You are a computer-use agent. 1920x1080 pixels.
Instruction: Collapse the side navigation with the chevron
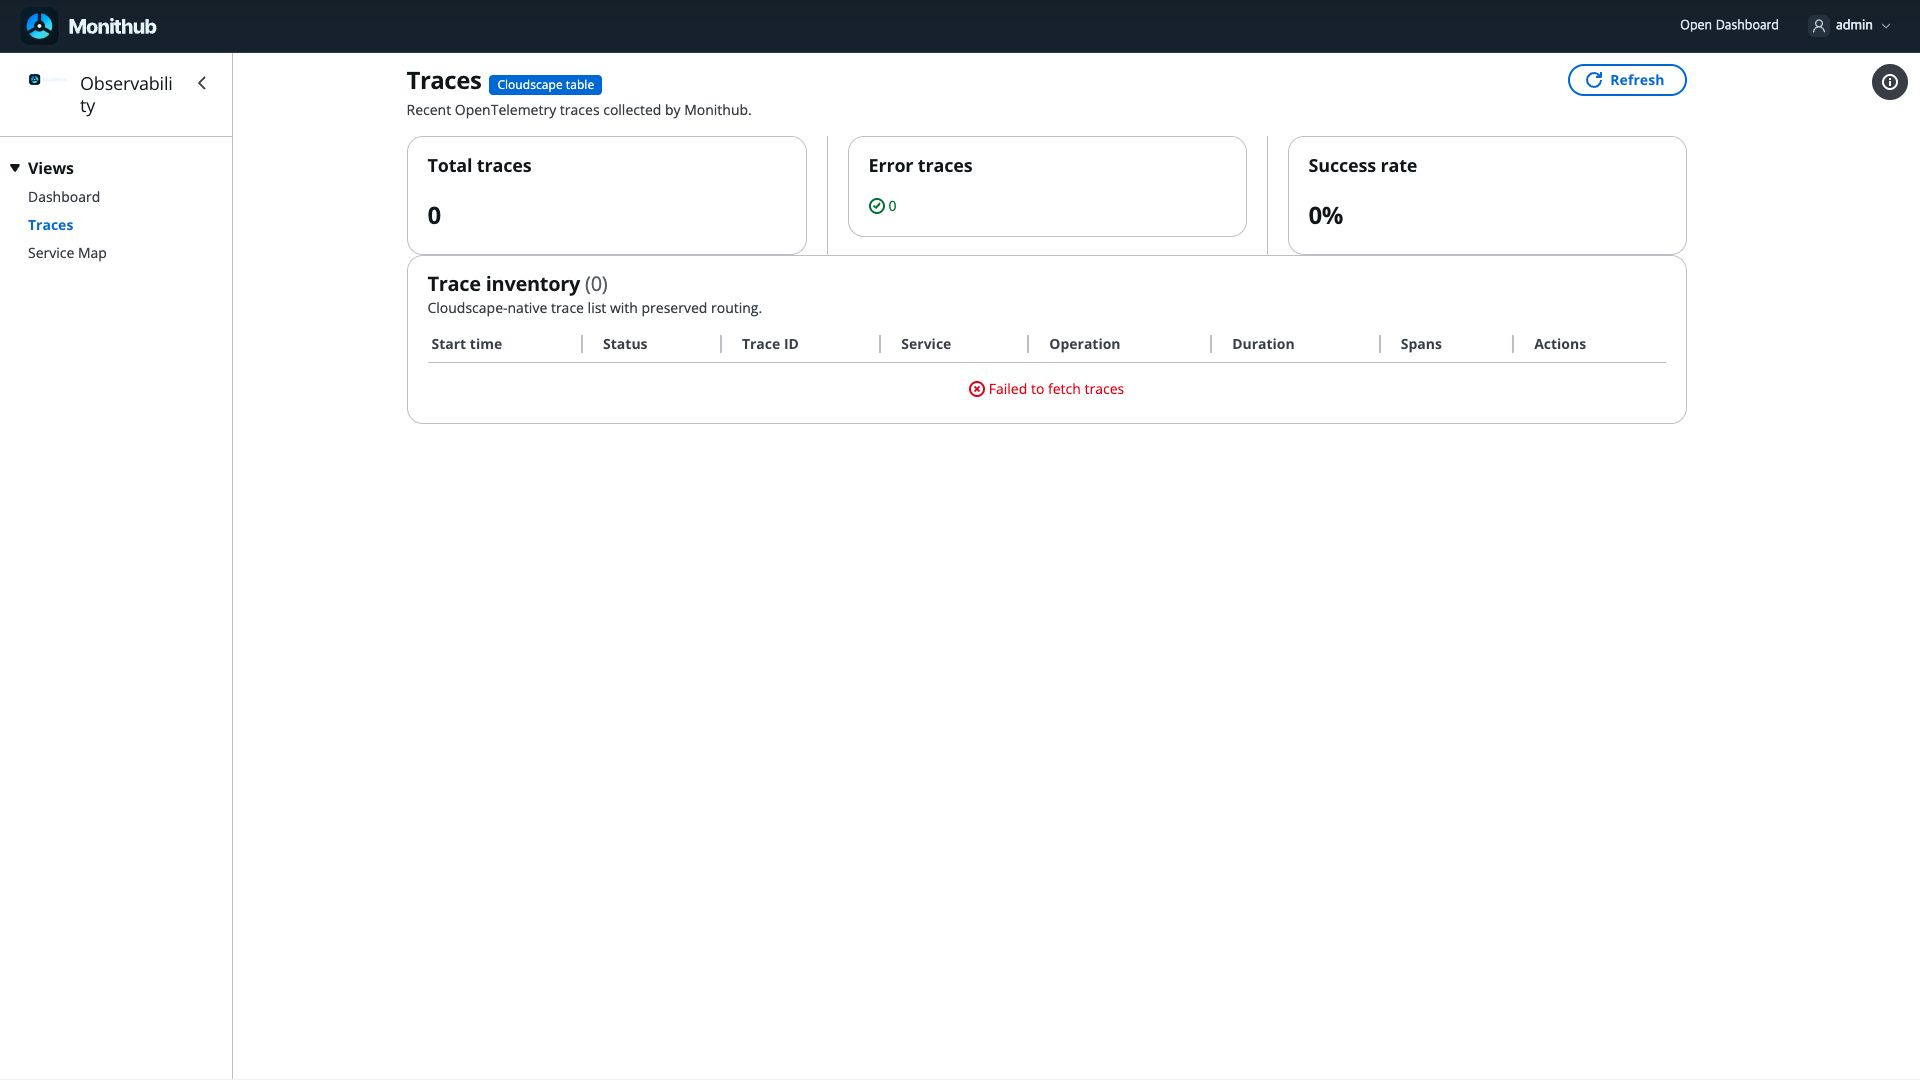point(202,83)
